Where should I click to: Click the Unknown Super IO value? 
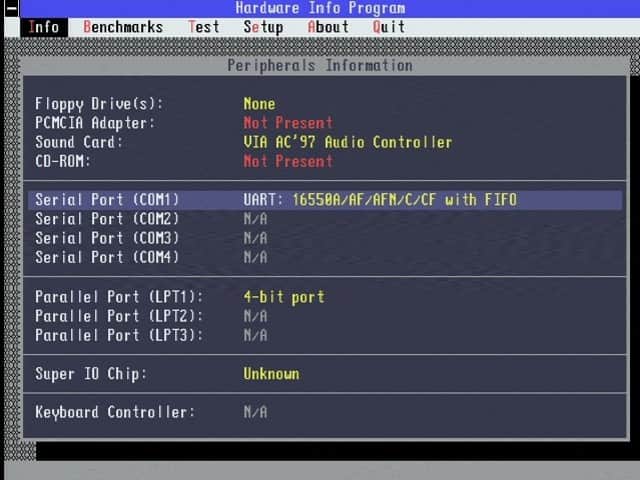[271, 374]
